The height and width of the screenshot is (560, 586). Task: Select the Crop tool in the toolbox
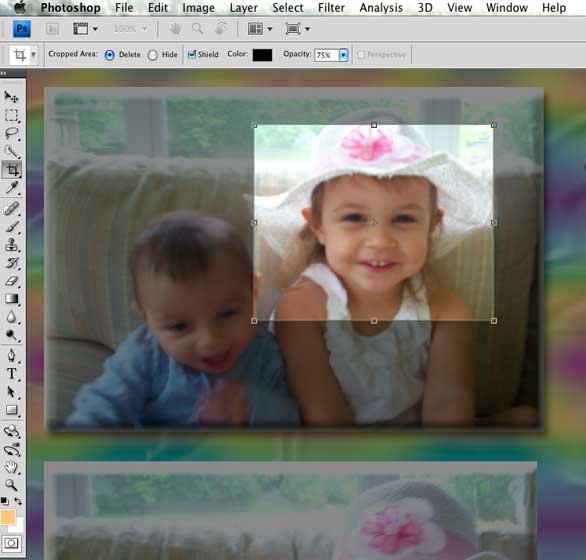pos(12,170)
